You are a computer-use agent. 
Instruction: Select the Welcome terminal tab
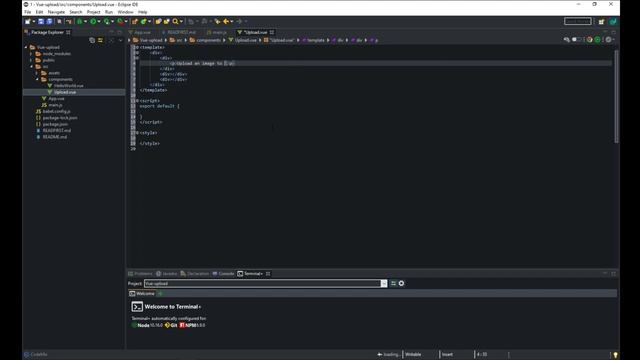pyautogui.click(x=142, y=293)
